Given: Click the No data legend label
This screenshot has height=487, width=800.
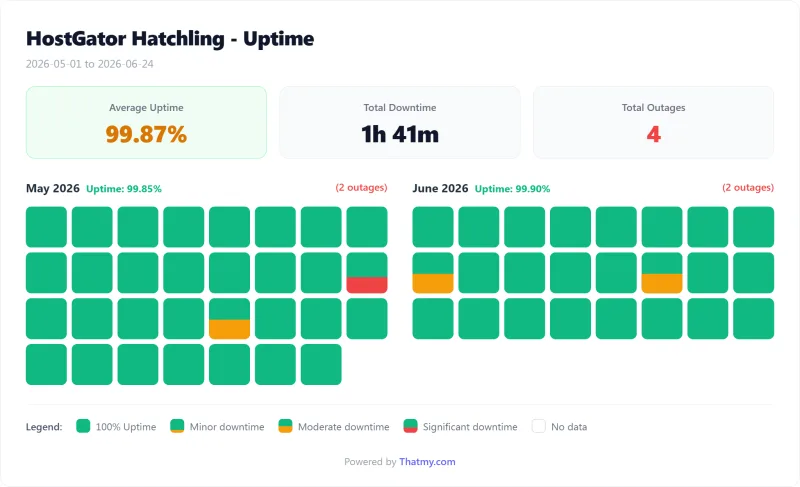Looking at the screenshot, I should 569,427.
